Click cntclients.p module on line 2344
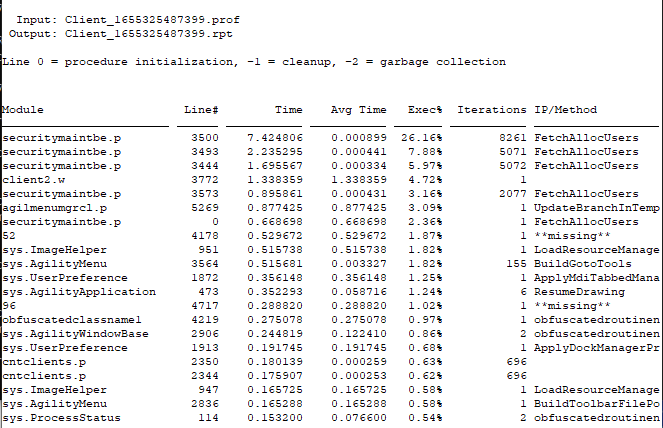Viewport: 663px width, 428px height. tap(44, 376)
